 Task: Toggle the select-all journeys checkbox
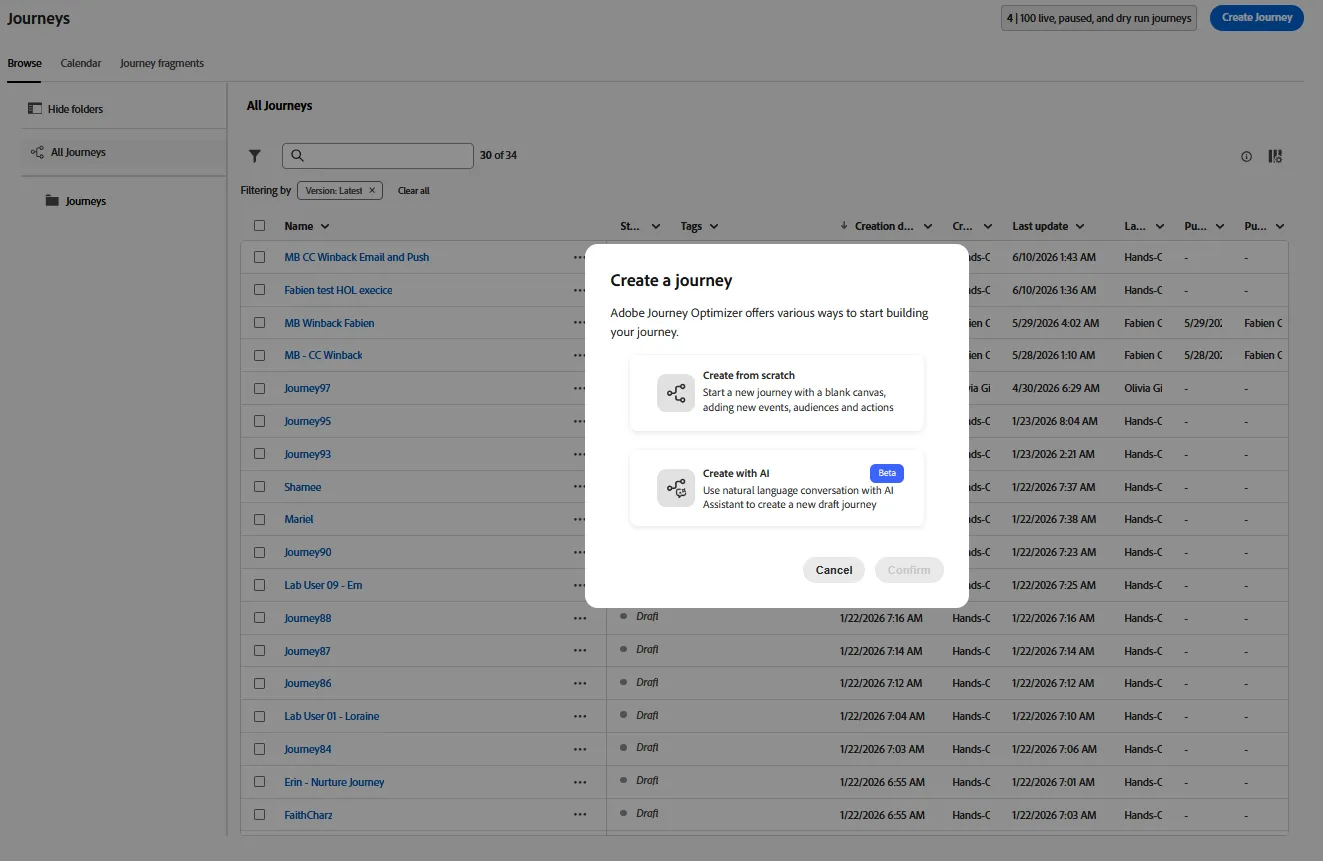pos(260,226)
